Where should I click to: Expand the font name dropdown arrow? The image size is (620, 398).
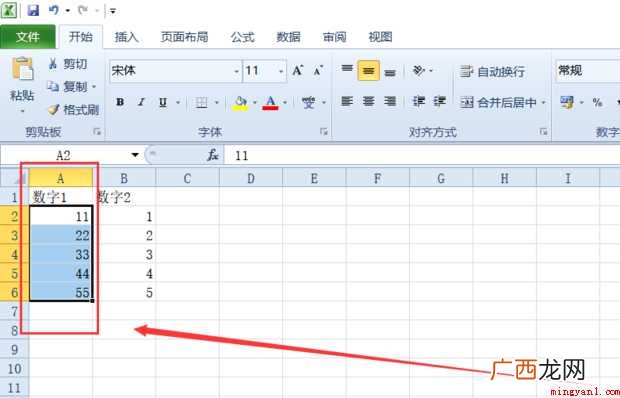[x=236, y=72]
